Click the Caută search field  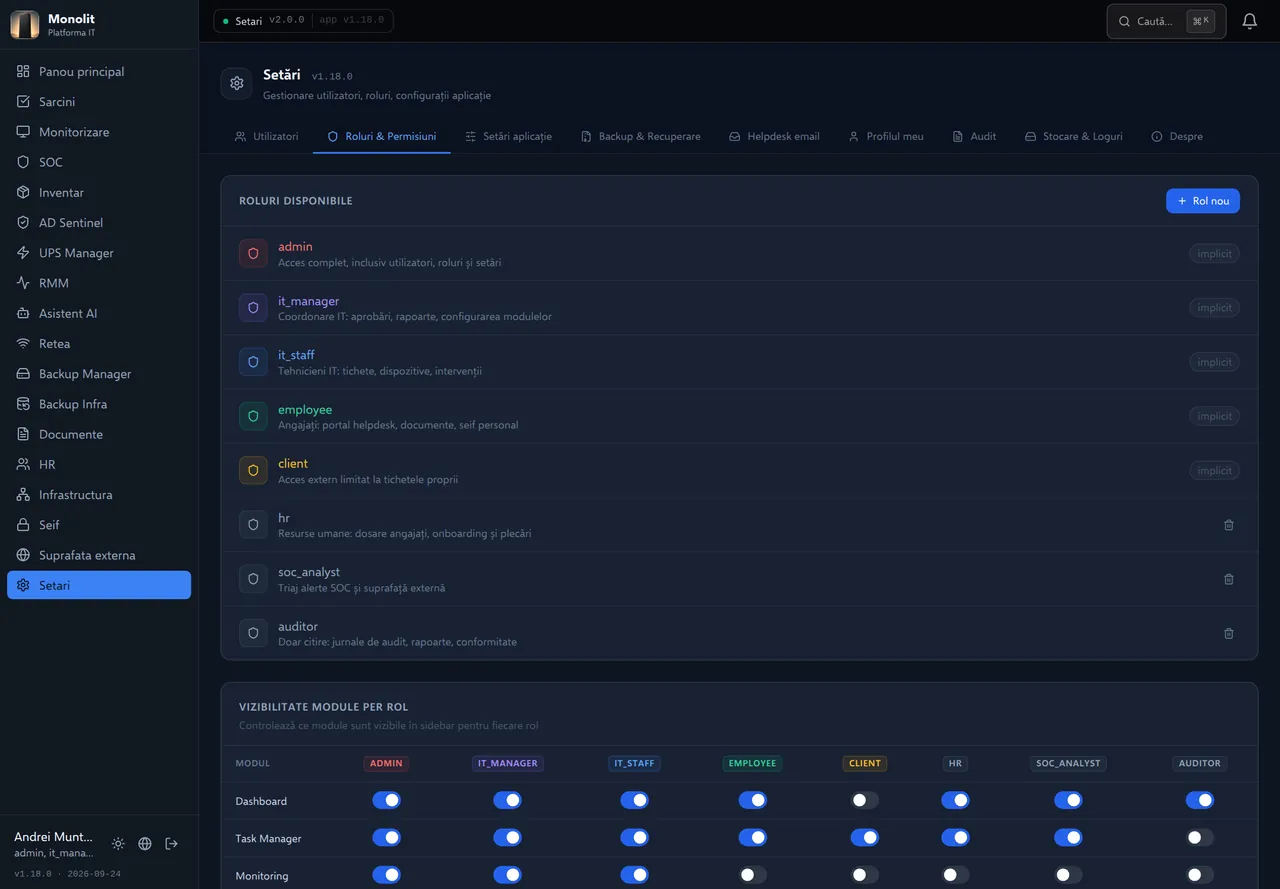(x=1166, y=21)
